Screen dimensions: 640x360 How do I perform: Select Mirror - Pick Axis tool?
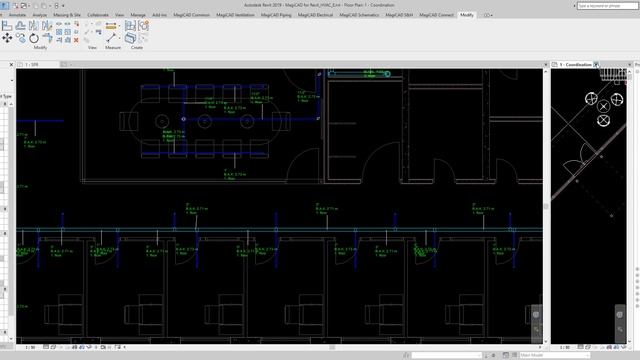click(33, 26)
